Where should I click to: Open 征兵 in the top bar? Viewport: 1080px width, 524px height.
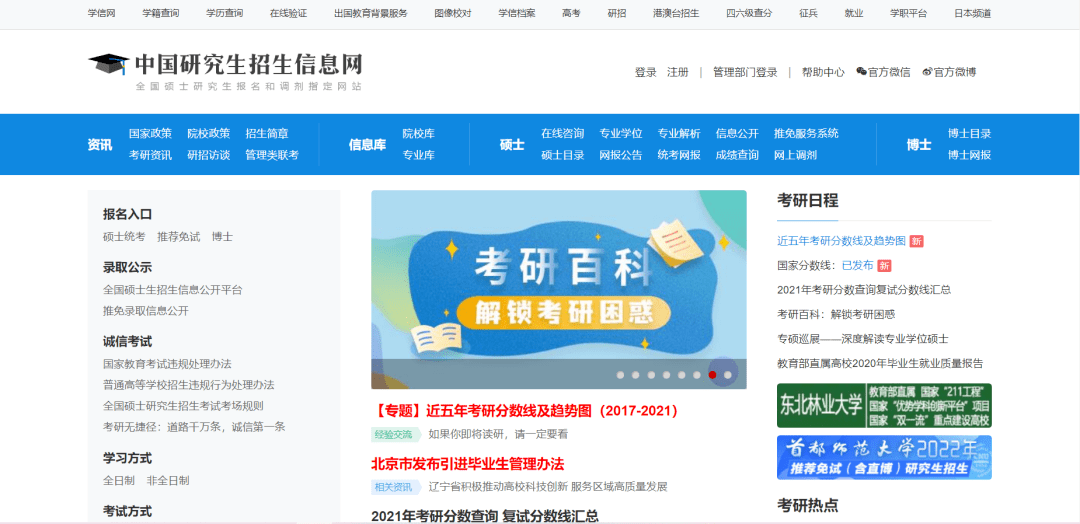808,13
